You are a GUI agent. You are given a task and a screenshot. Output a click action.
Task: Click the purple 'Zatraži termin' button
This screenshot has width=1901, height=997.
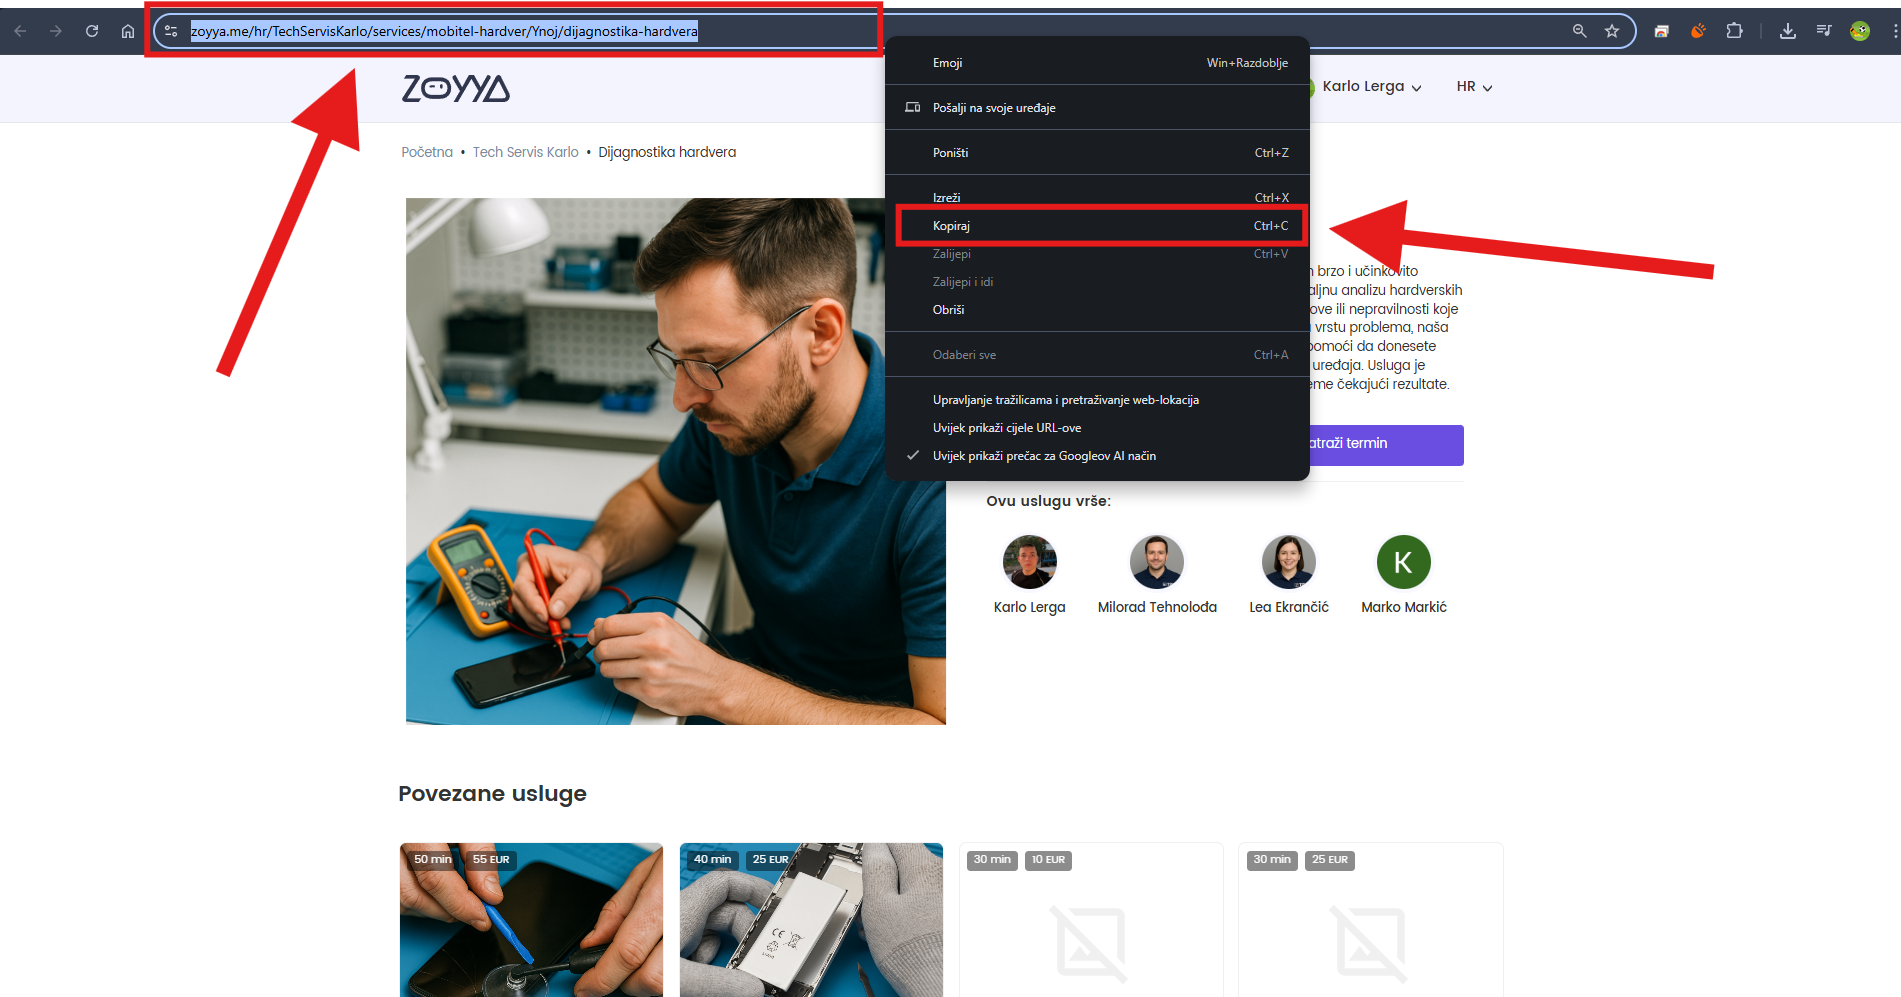pos(1387,444)
